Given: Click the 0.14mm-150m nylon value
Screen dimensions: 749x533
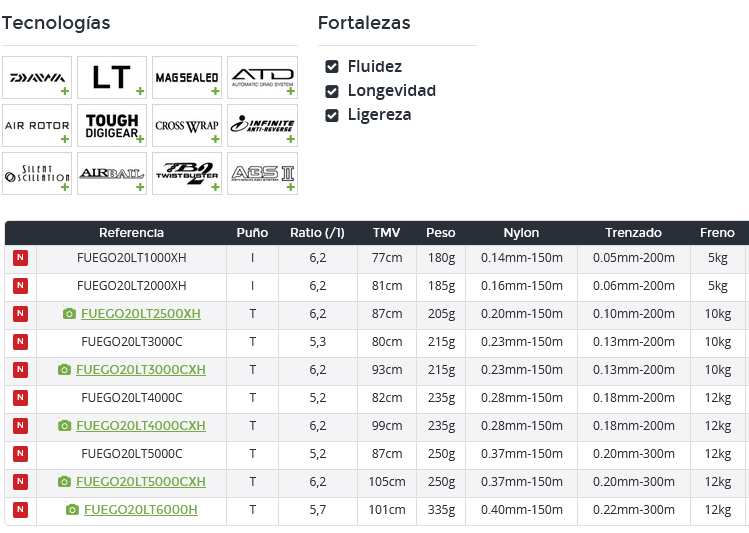Looking at the screenshot, I should (x=522, y=258).
